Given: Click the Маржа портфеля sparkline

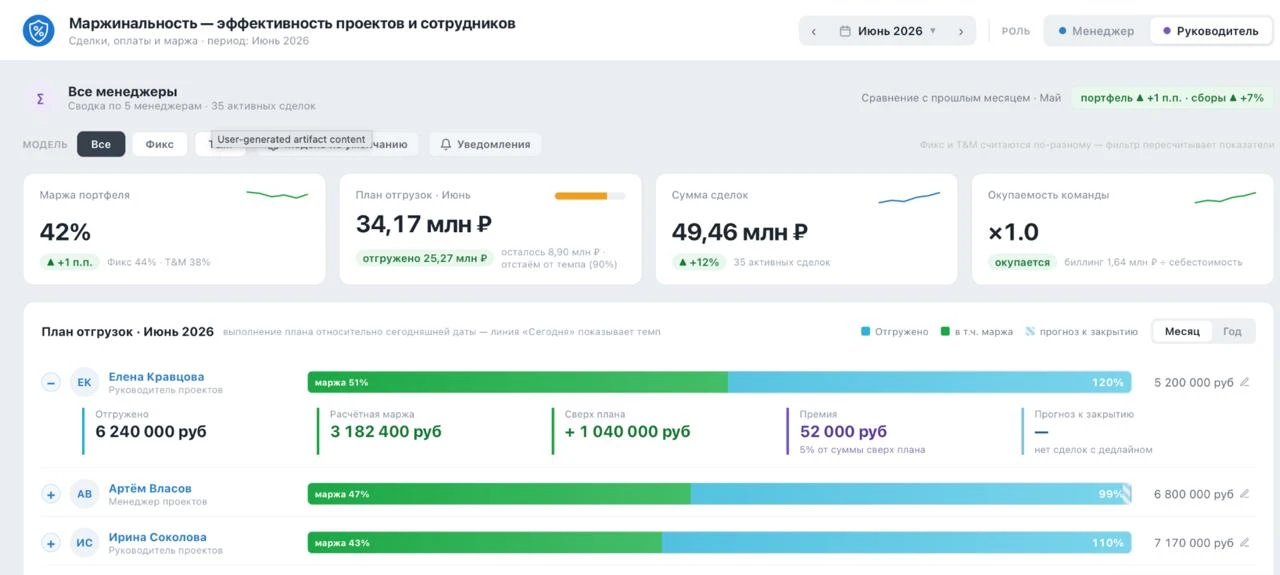Looking at the screenshot, I should coord(277,195).
